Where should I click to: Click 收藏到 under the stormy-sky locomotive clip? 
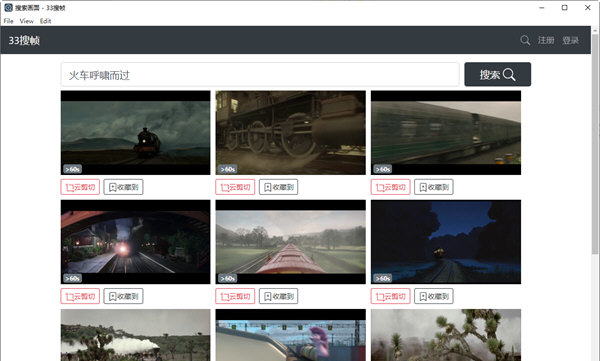(x=124, y=187)
